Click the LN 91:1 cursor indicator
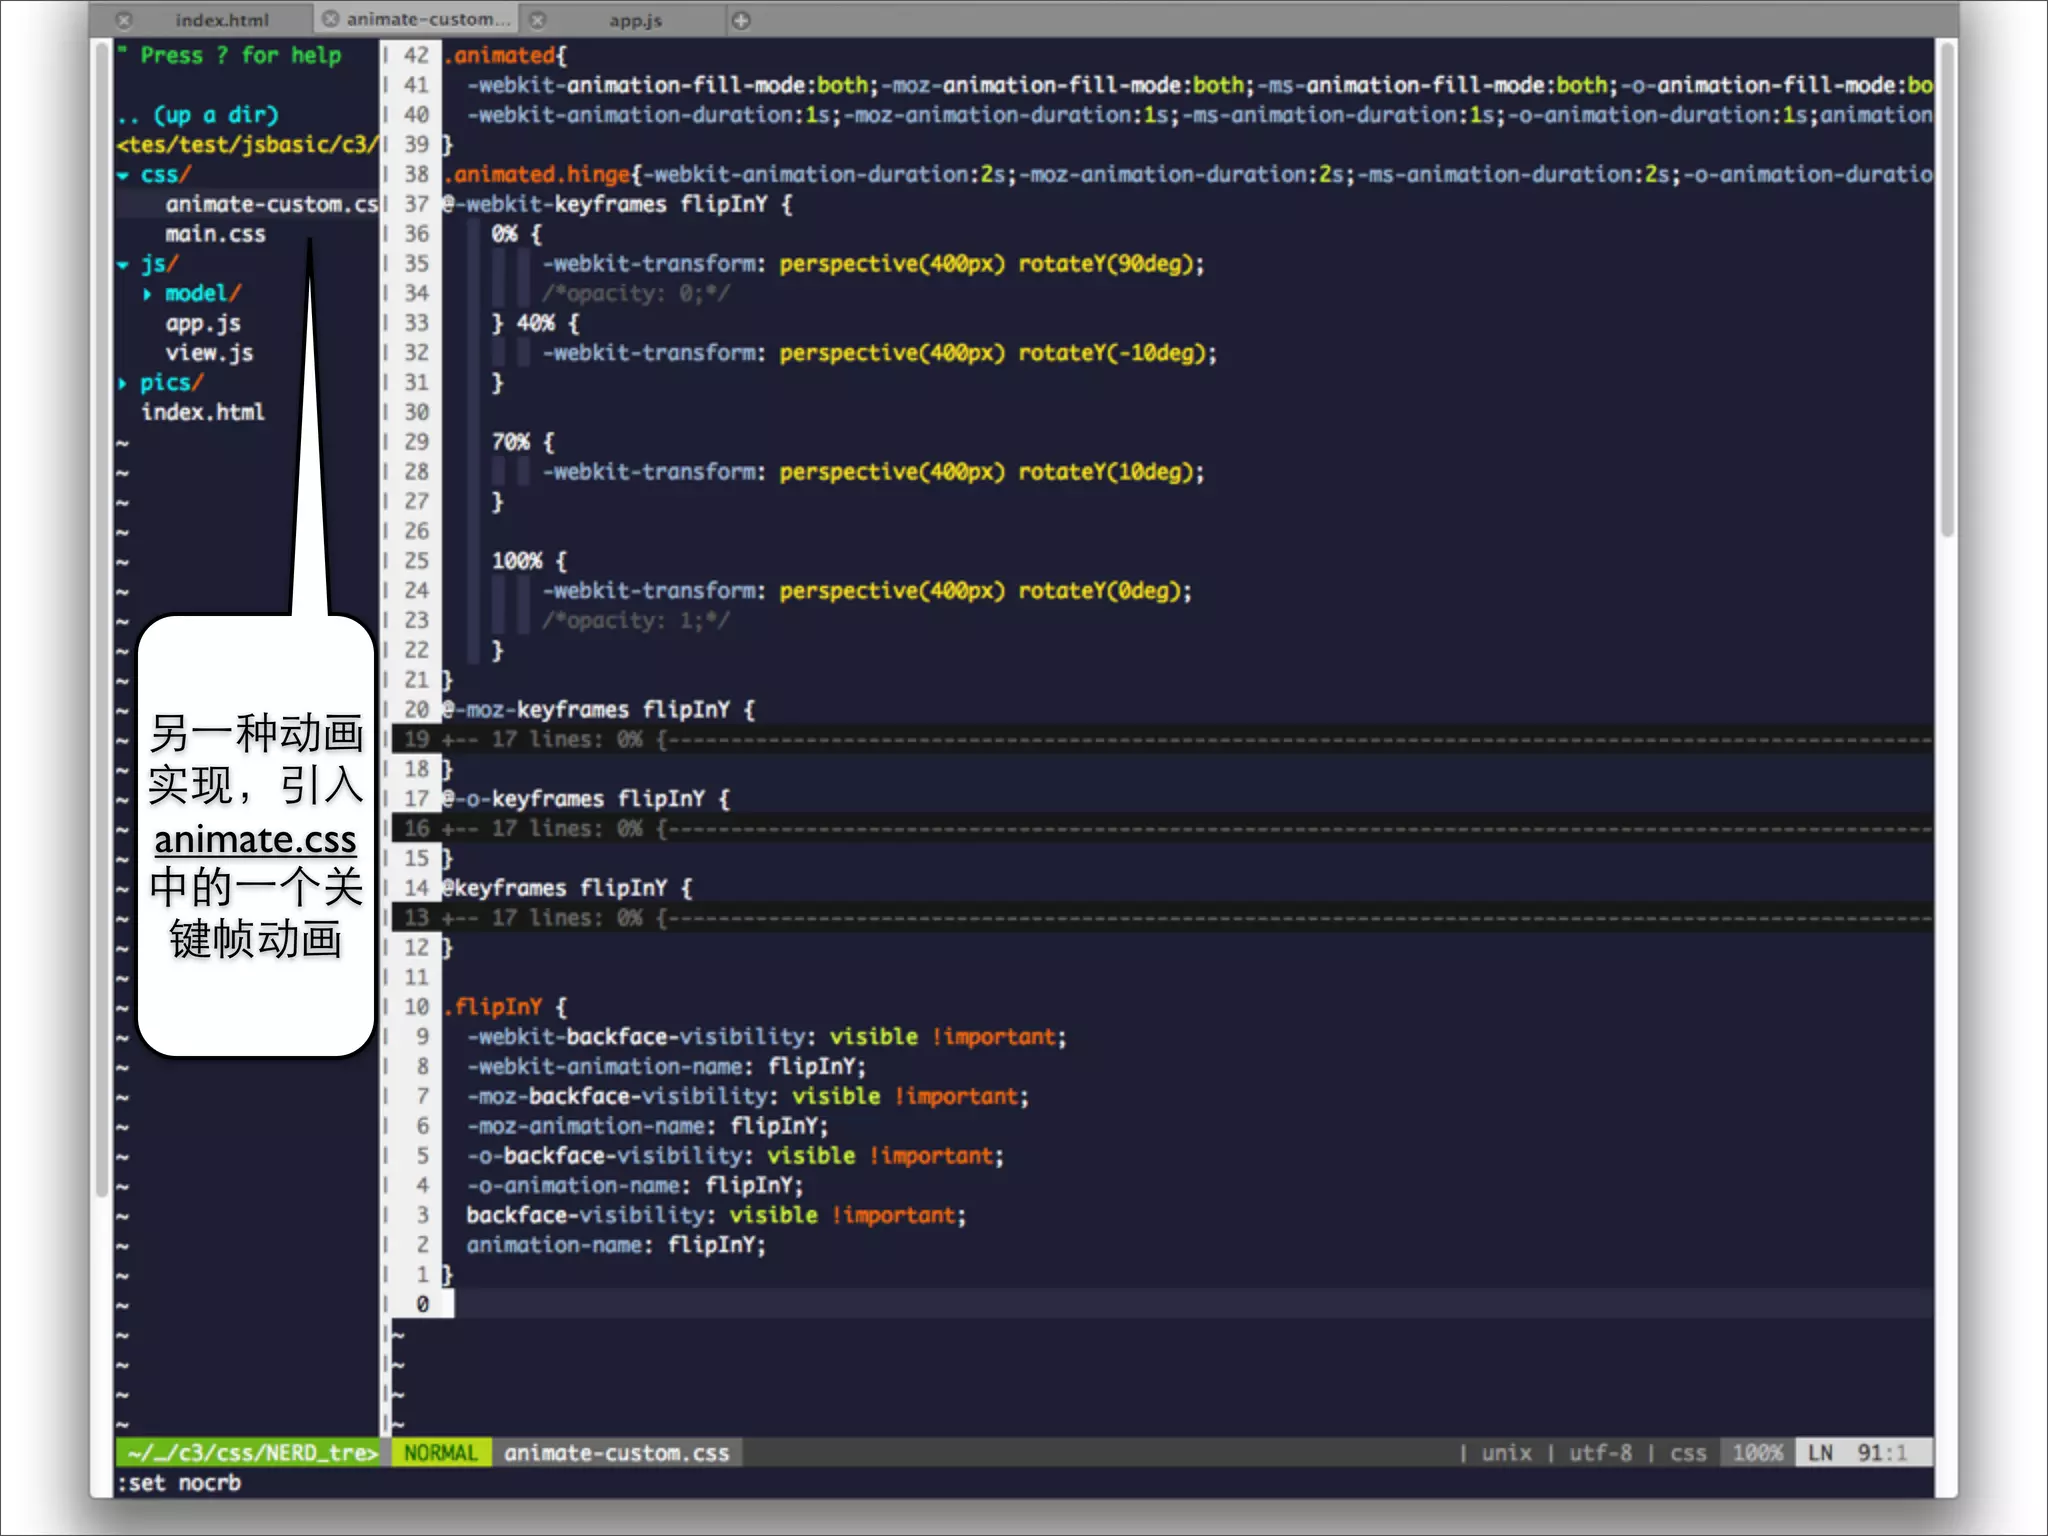The width and height of the screenshot is (2048, 1536). click(x=1863, y=1453)
